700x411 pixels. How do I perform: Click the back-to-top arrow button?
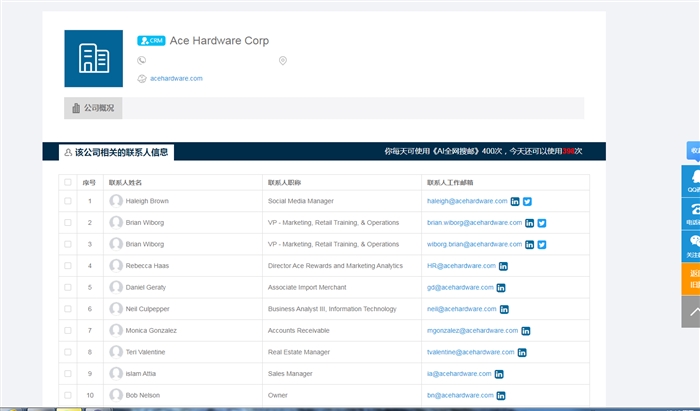(x=691, y=312)
